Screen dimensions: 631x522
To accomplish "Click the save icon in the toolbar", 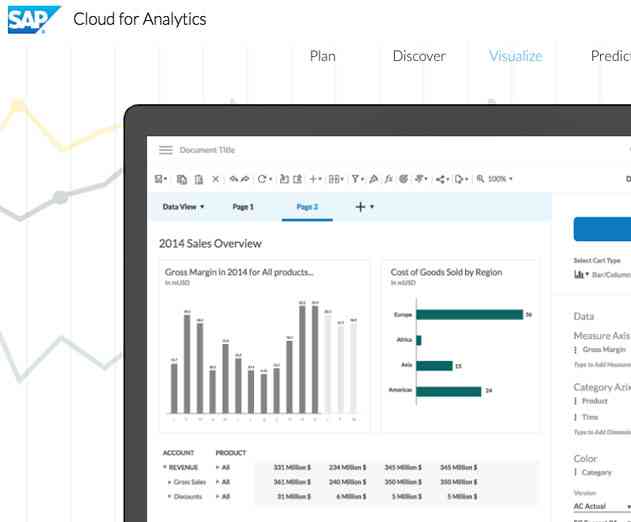I will tap(159, 179).
